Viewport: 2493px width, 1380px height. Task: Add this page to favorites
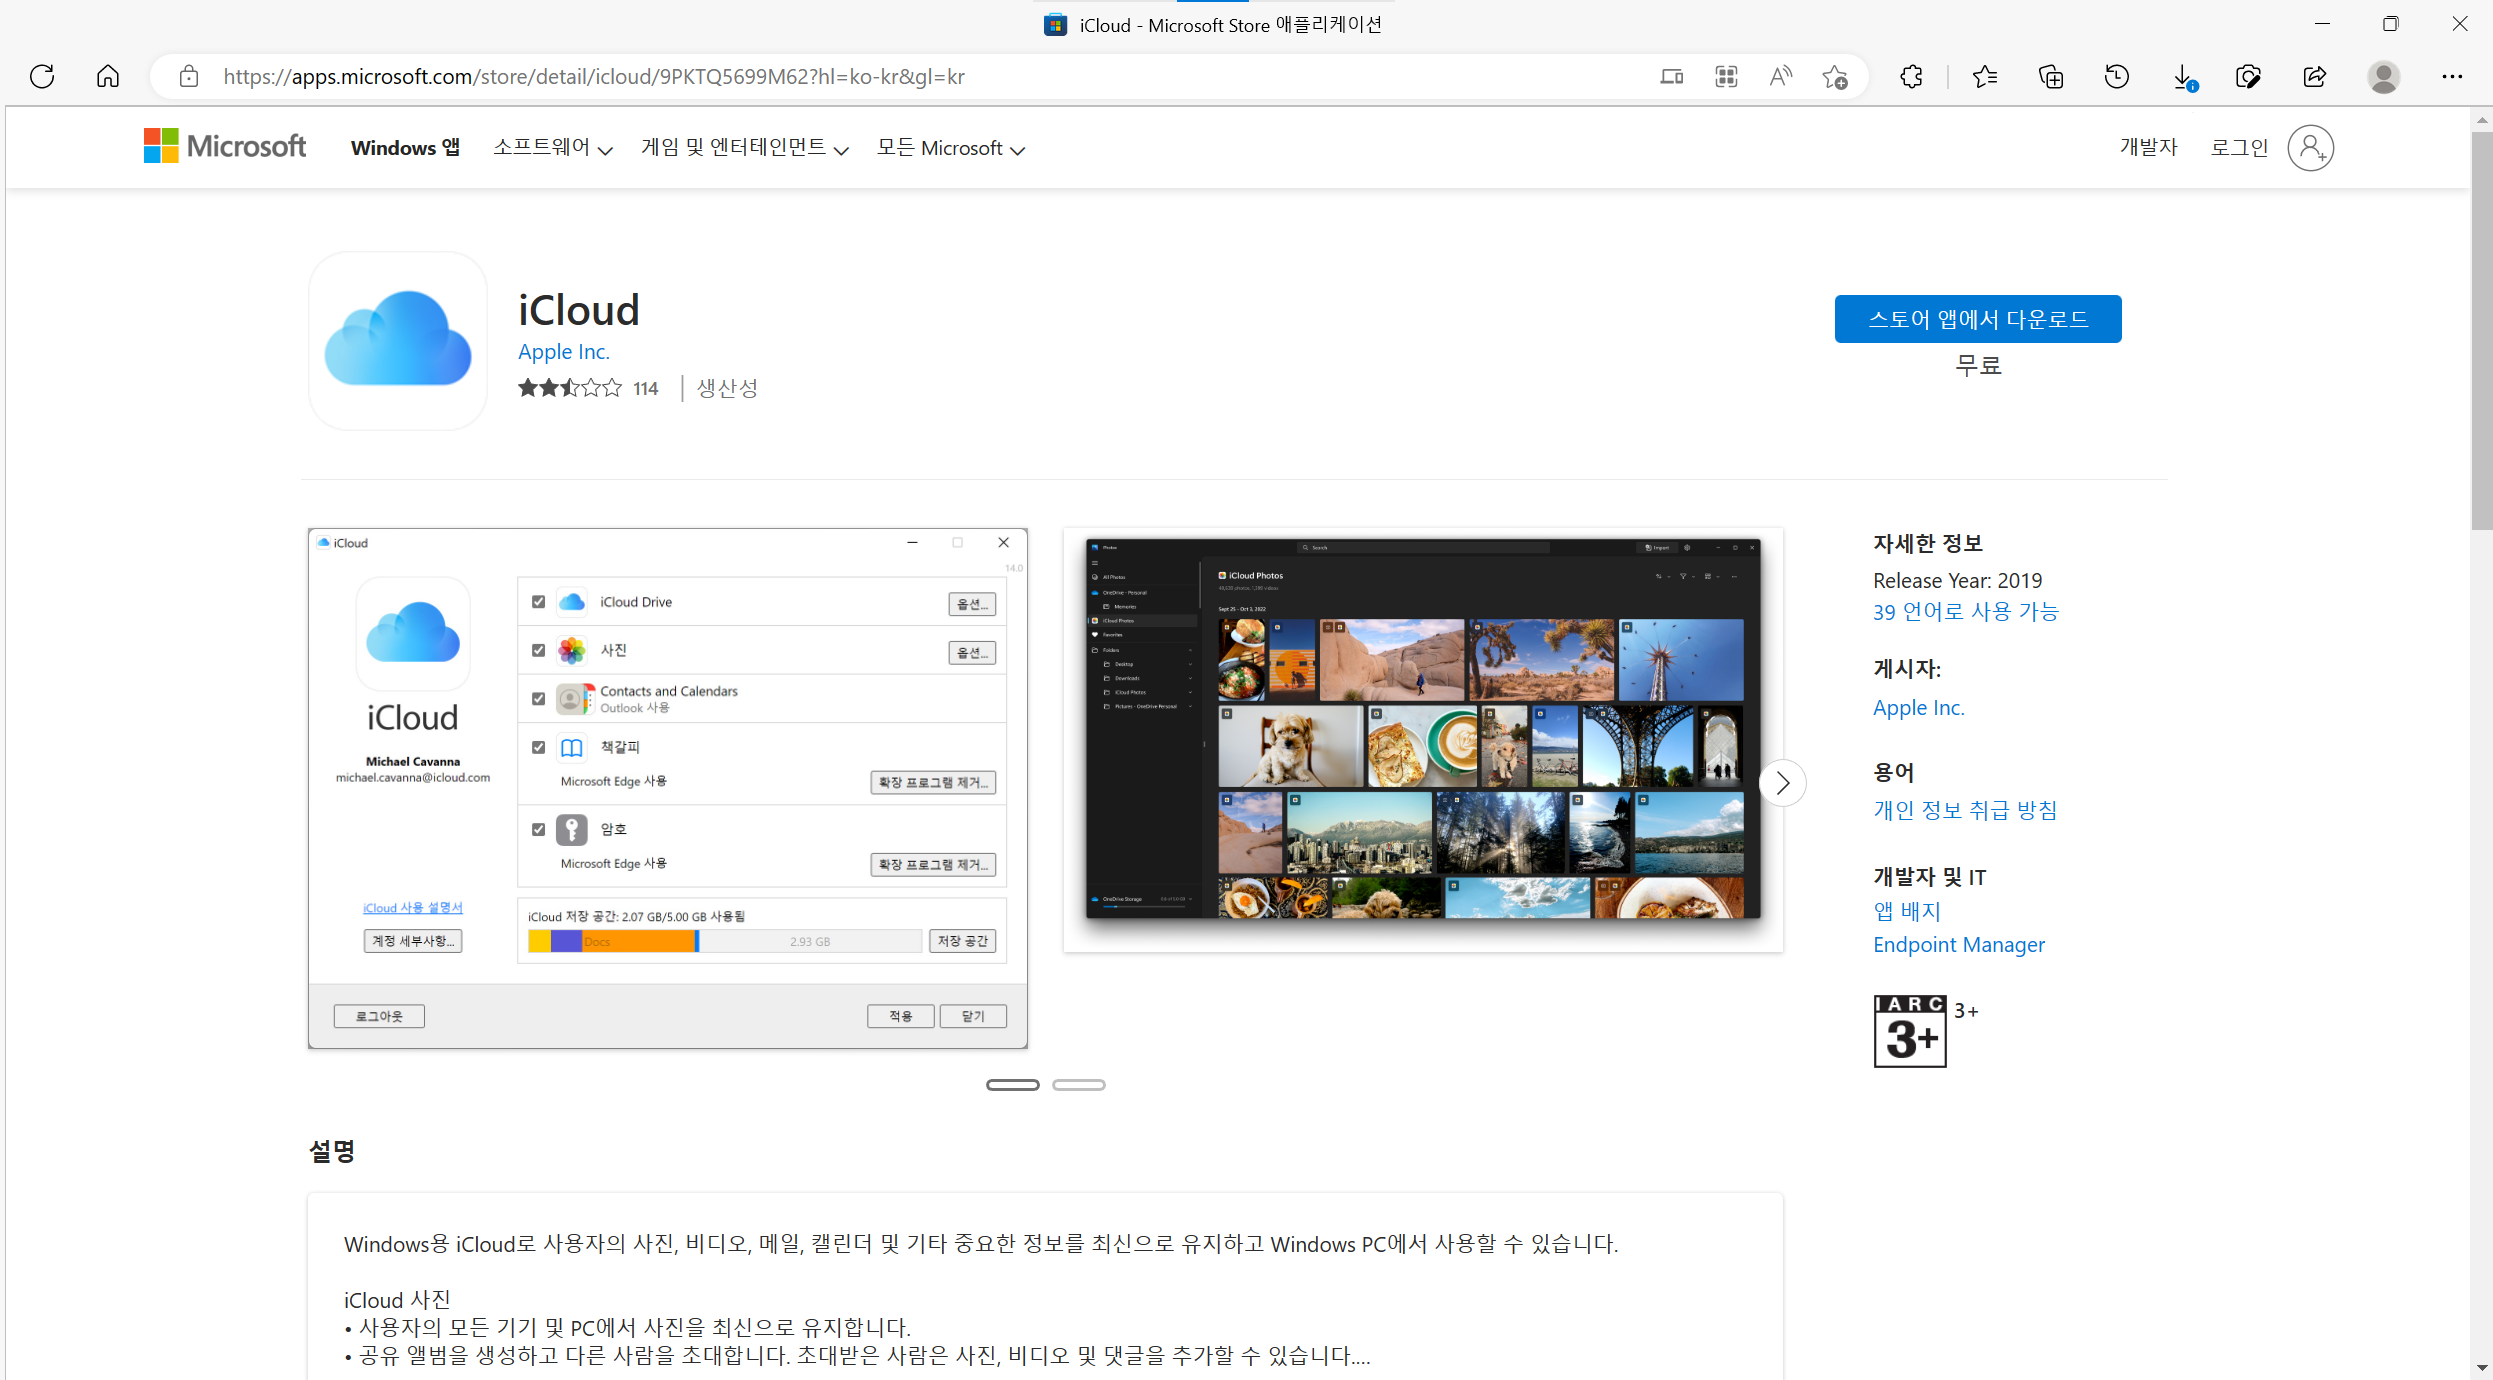click(1835, 77)
